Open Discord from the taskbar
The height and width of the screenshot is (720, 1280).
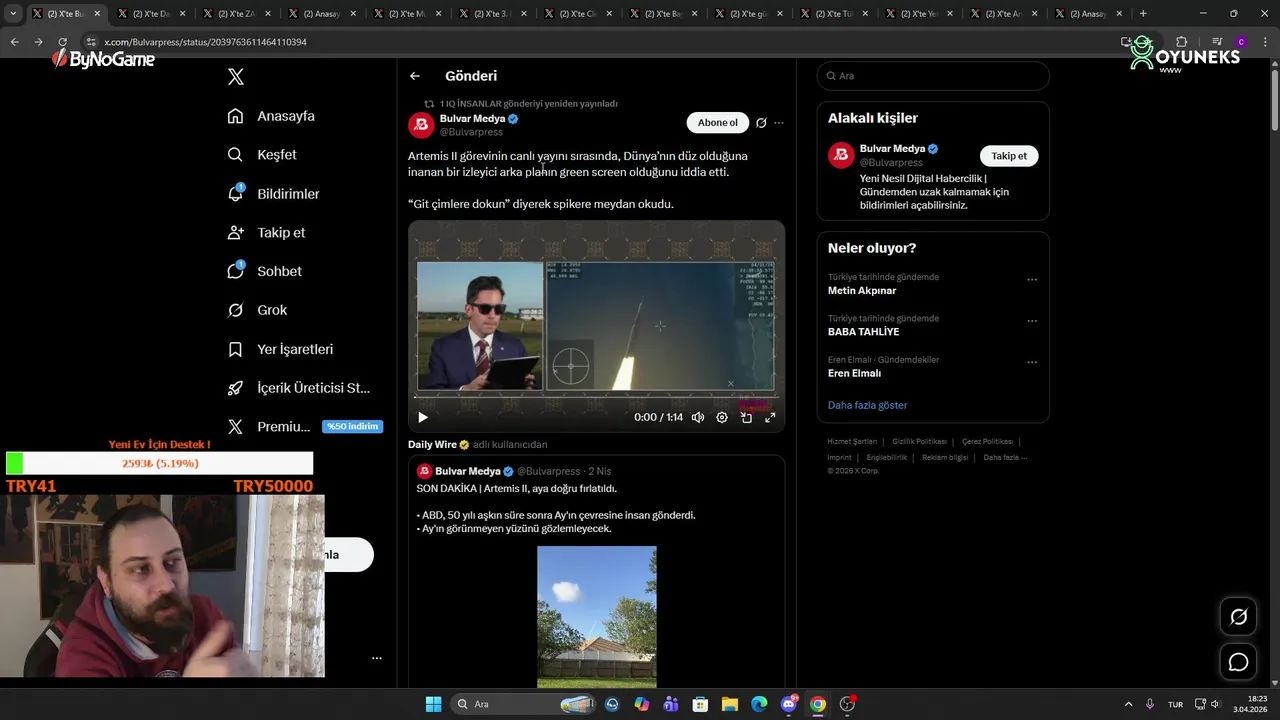tap(788, 704)
